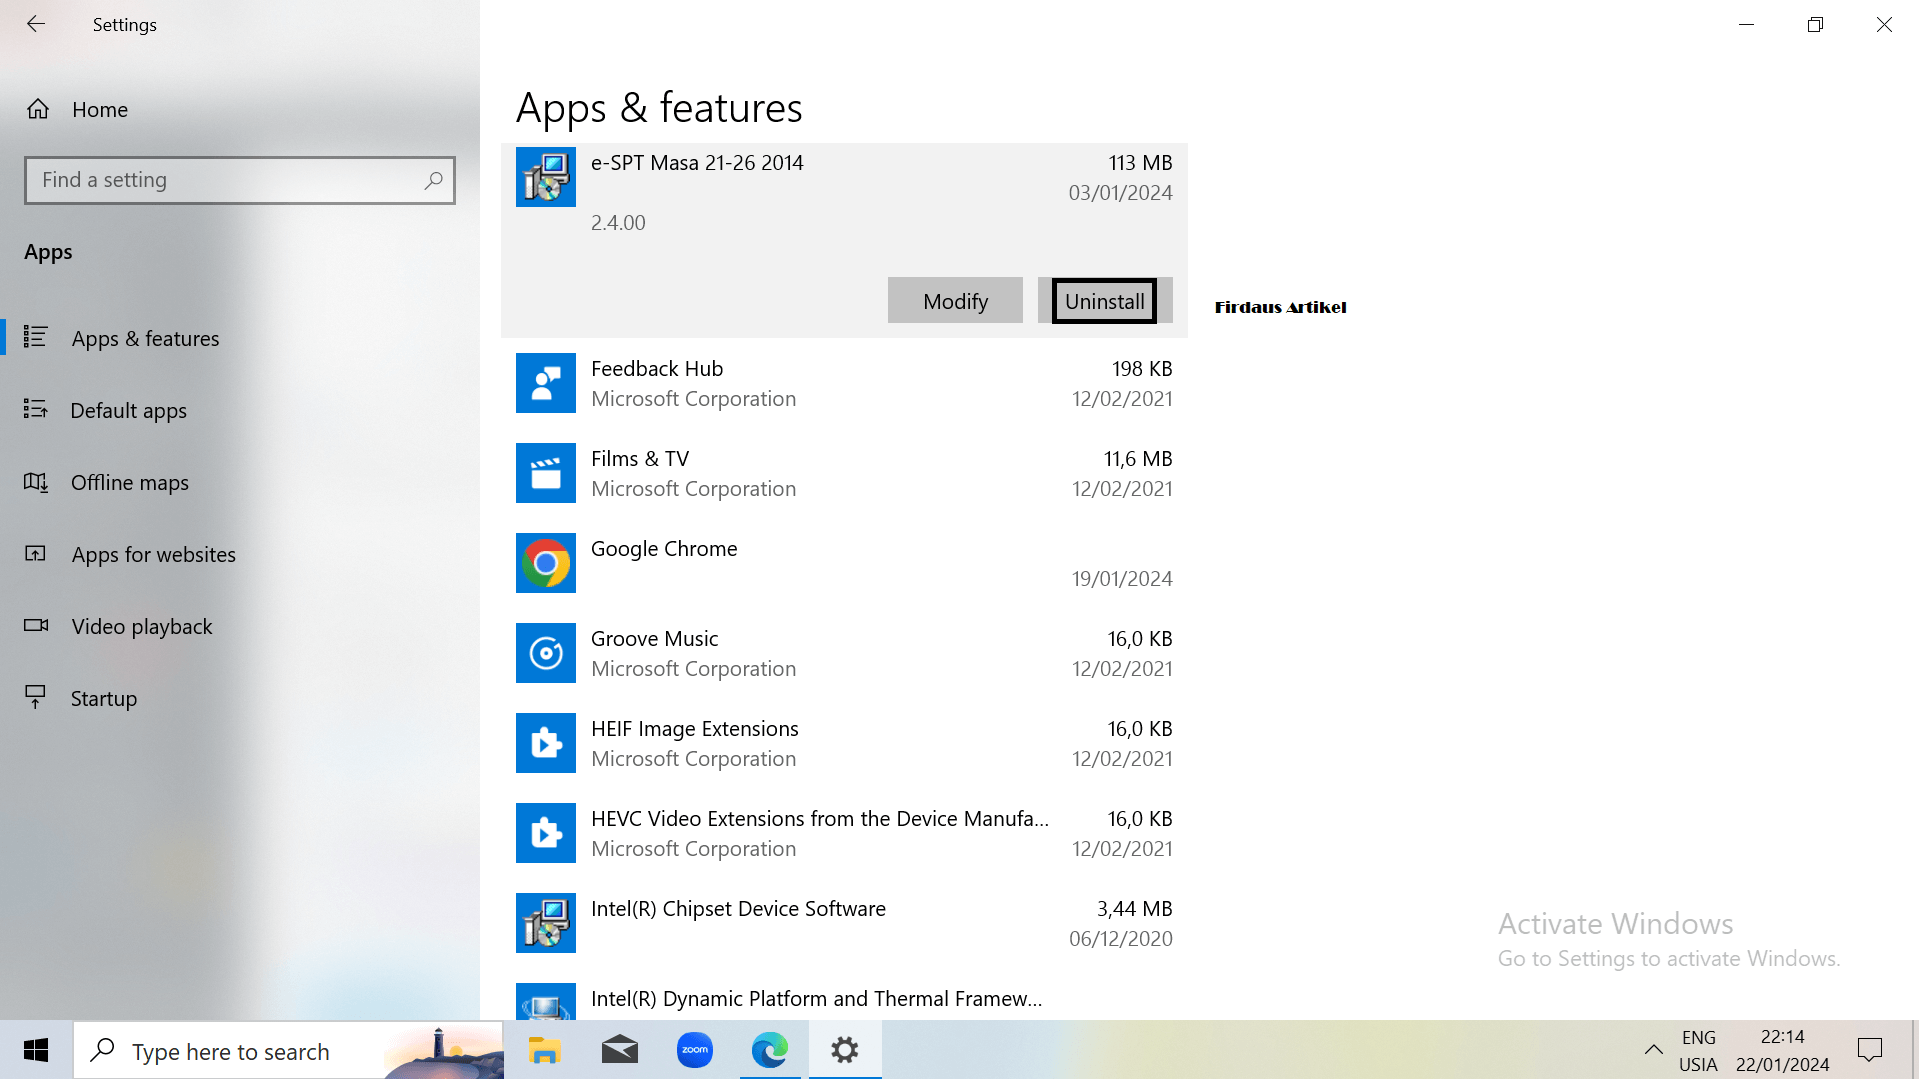Open the Mail app from taskbar

(620, 1050)
